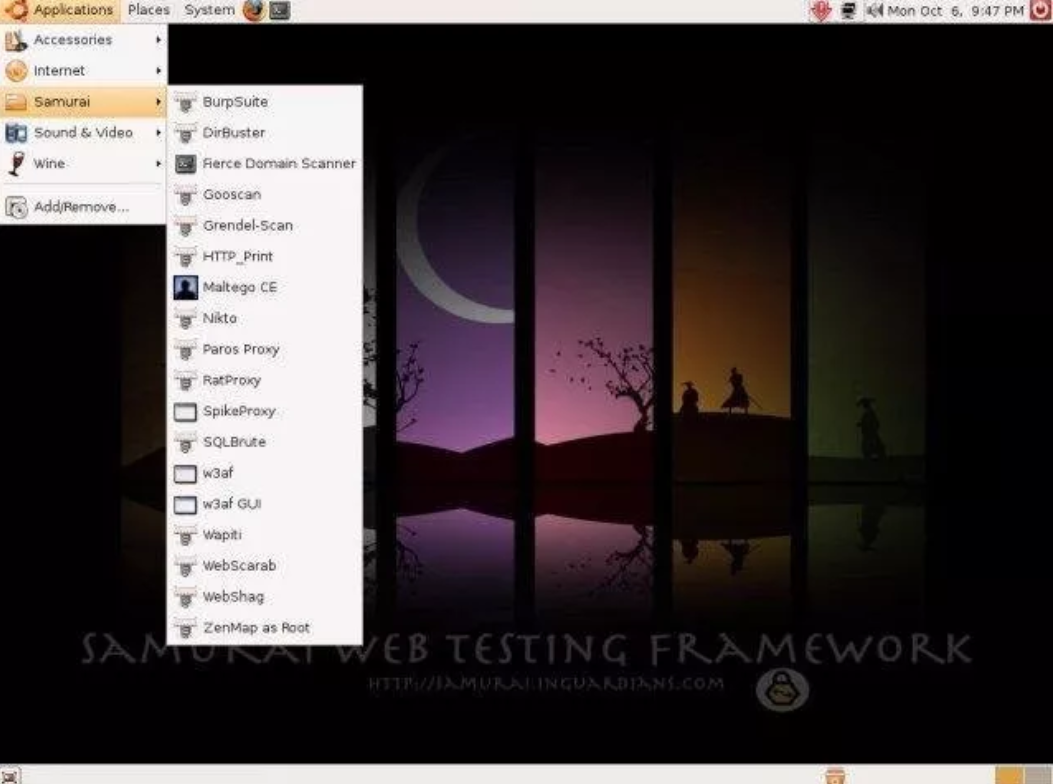The image size is (1053, 784).
Task: Select the RatProxy menu entry
Action: pyautogui.click(x=265, y=380)
